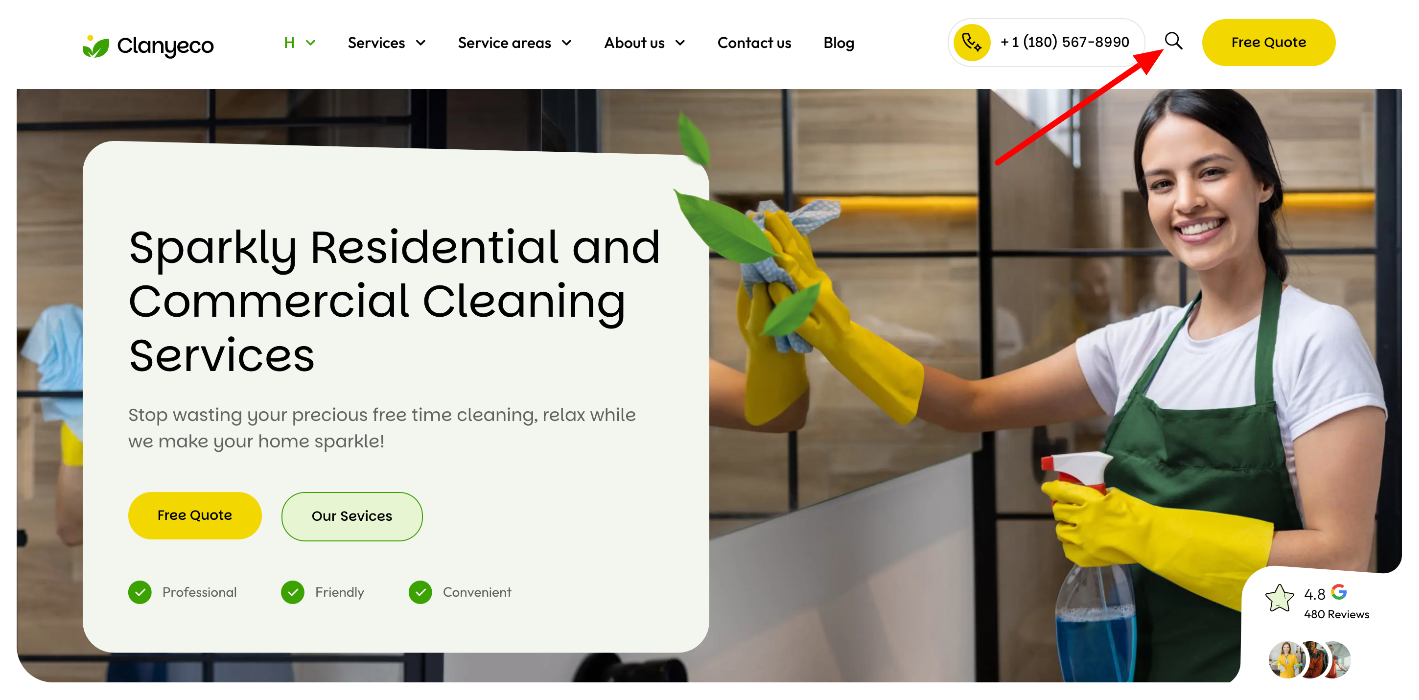Screen dimensions: 1419x700
Task: Select the Our Sevices button
Action: 352,516
